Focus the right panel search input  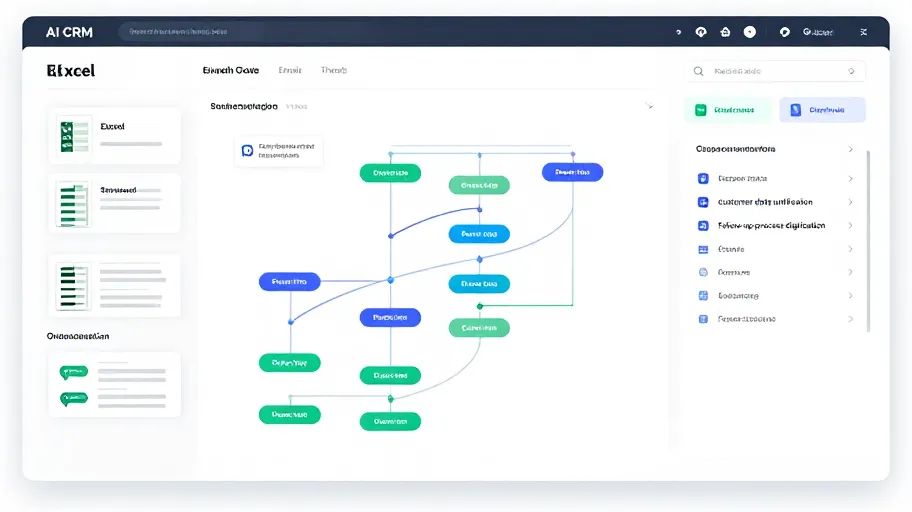click(x=775, y=71)
